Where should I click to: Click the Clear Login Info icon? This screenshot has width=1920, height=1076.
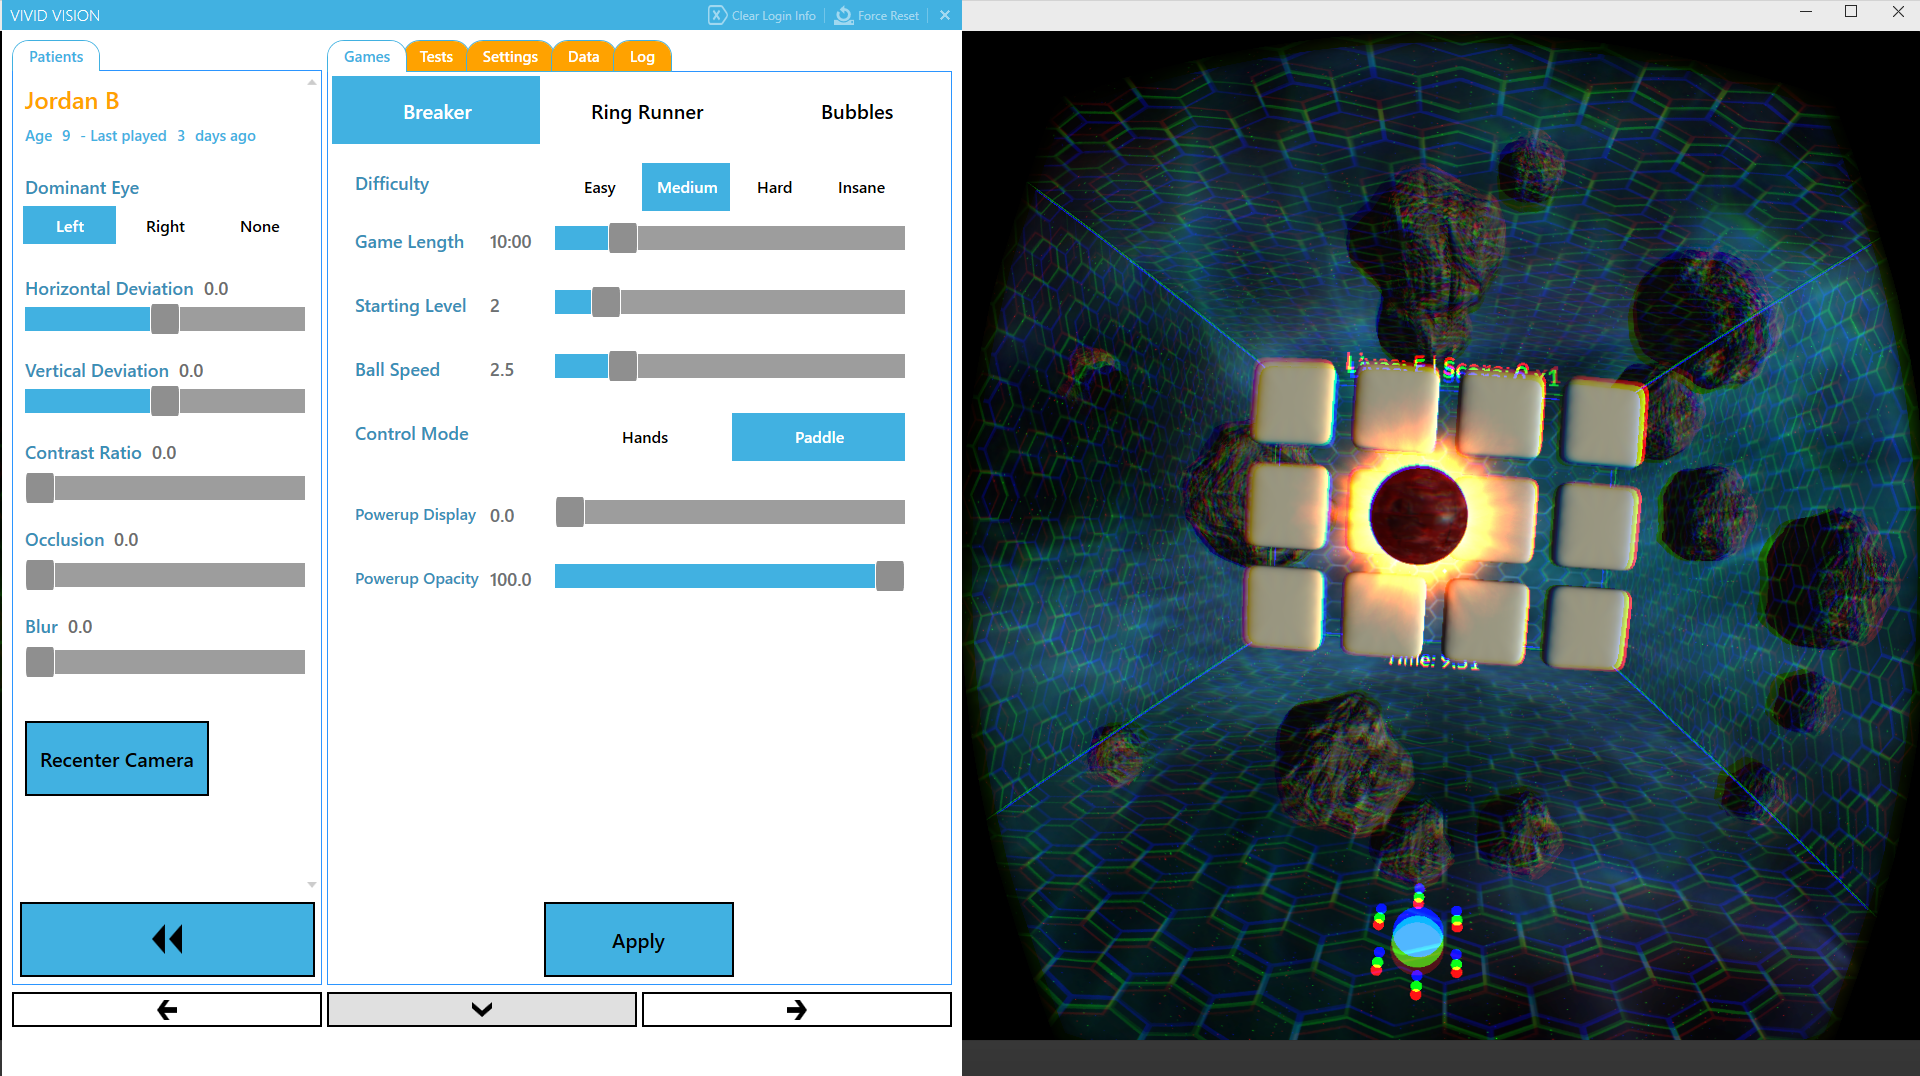click(x=717, y=15)
